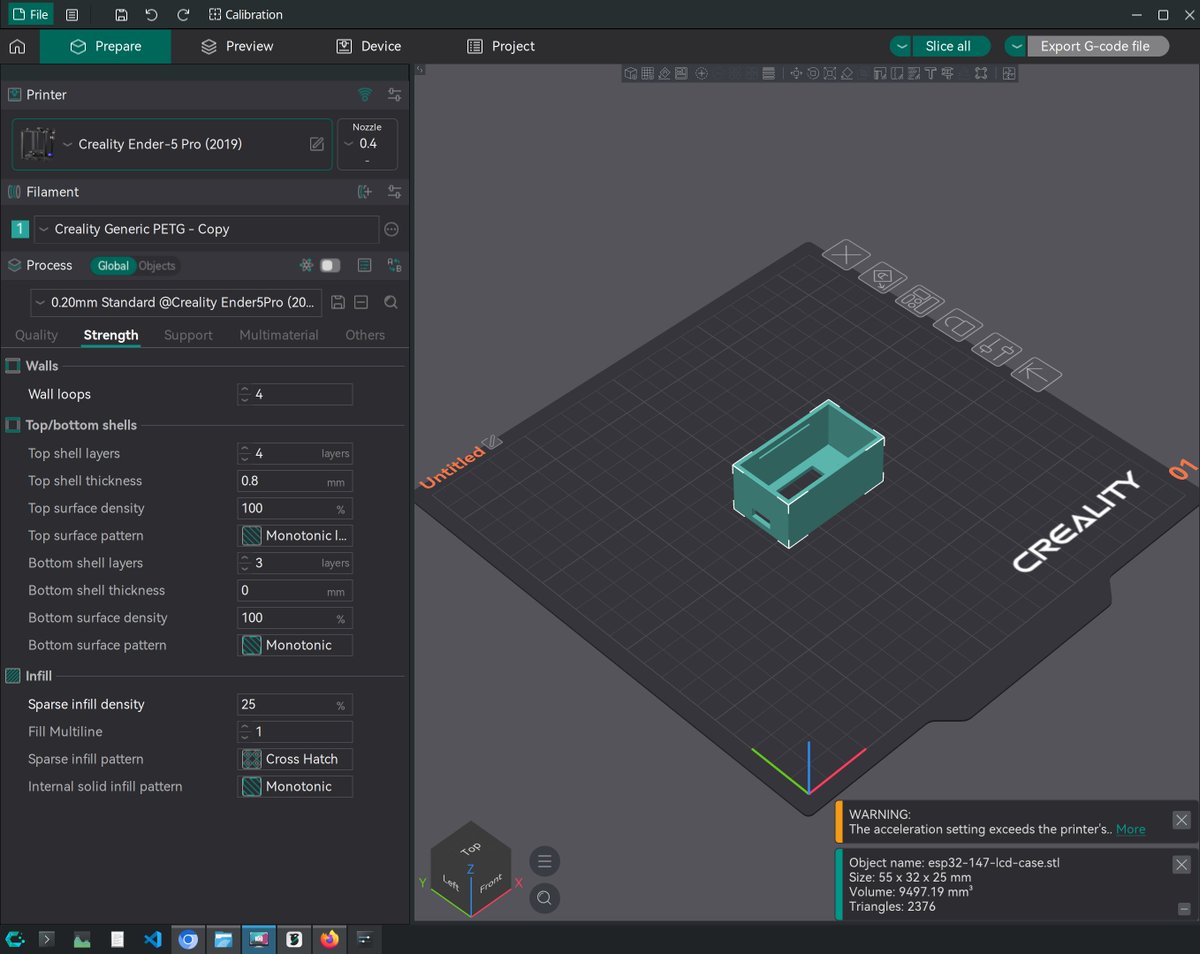Open the Internal solid infill pattern dropdown
Viewport: 1200px width, 954px height.
pyautogui.click(x=295, y=787)
